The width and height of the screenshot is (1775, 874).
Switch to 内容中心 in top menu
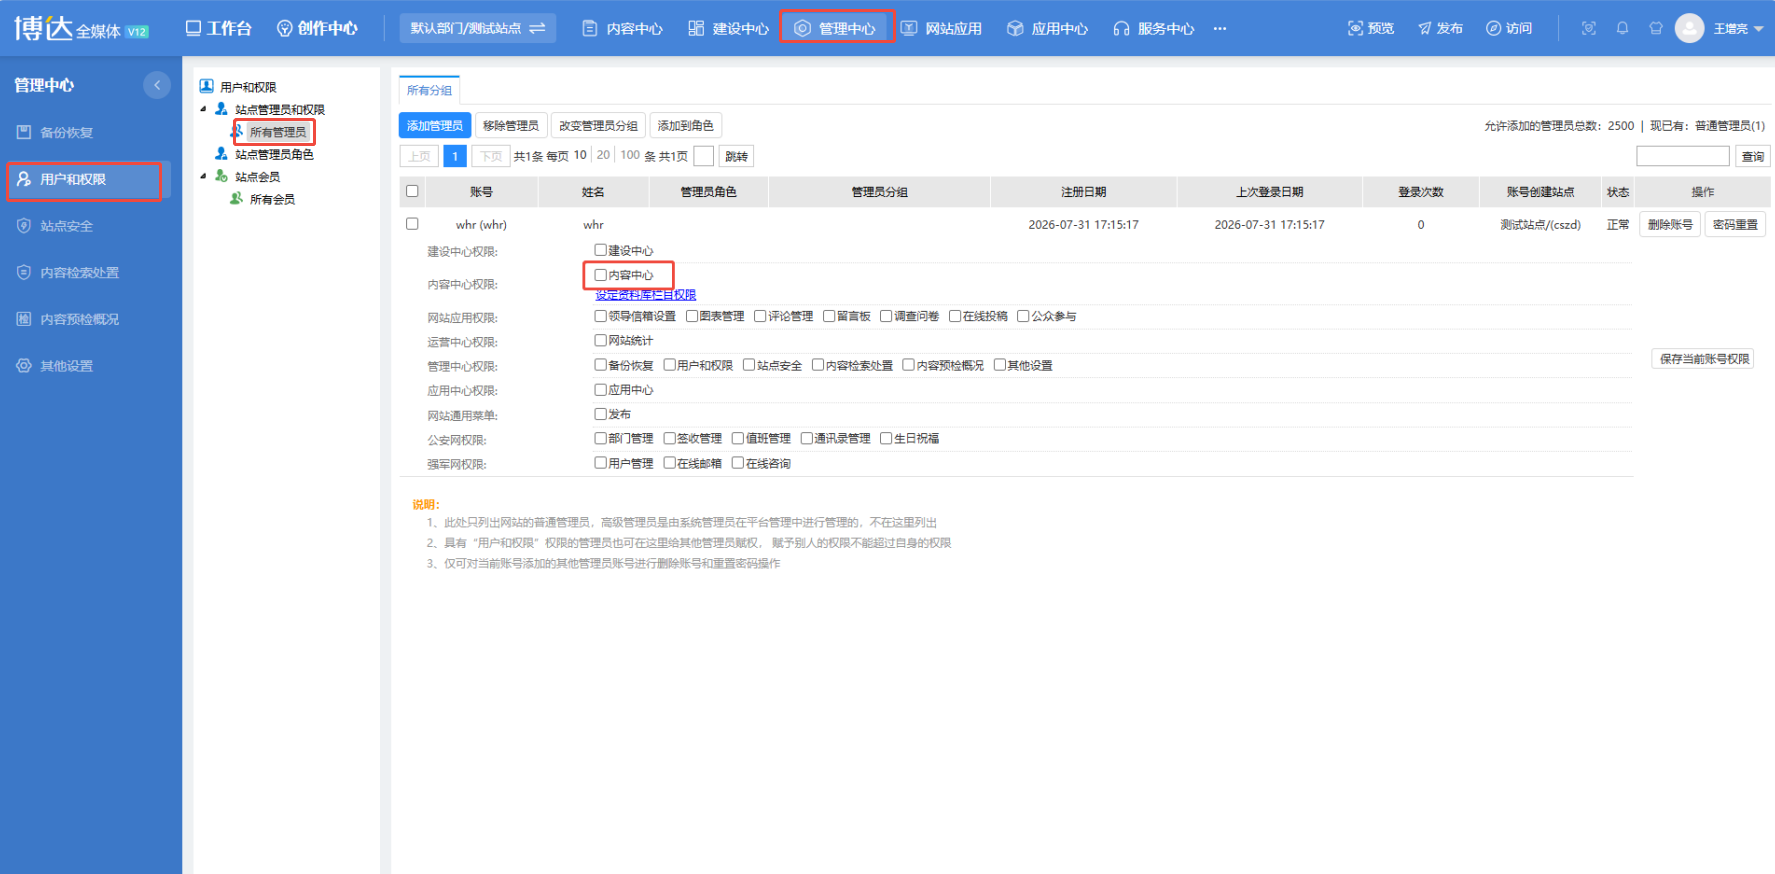tap(623, 28)
